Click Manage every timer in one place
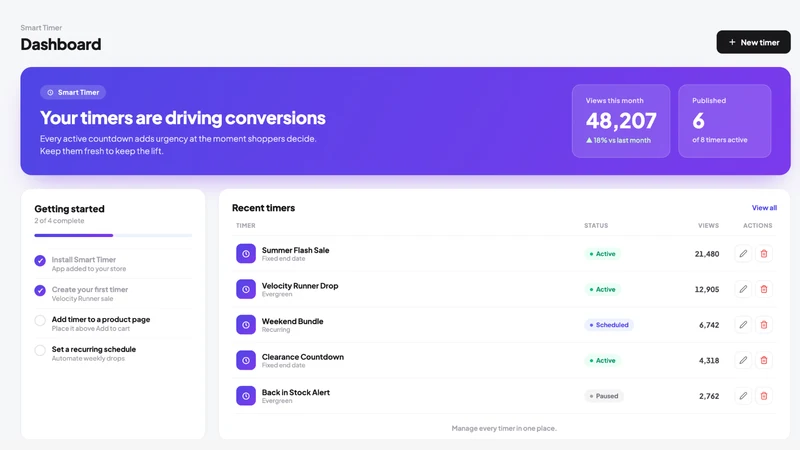 pyautogui.click(x=504, y=428)
